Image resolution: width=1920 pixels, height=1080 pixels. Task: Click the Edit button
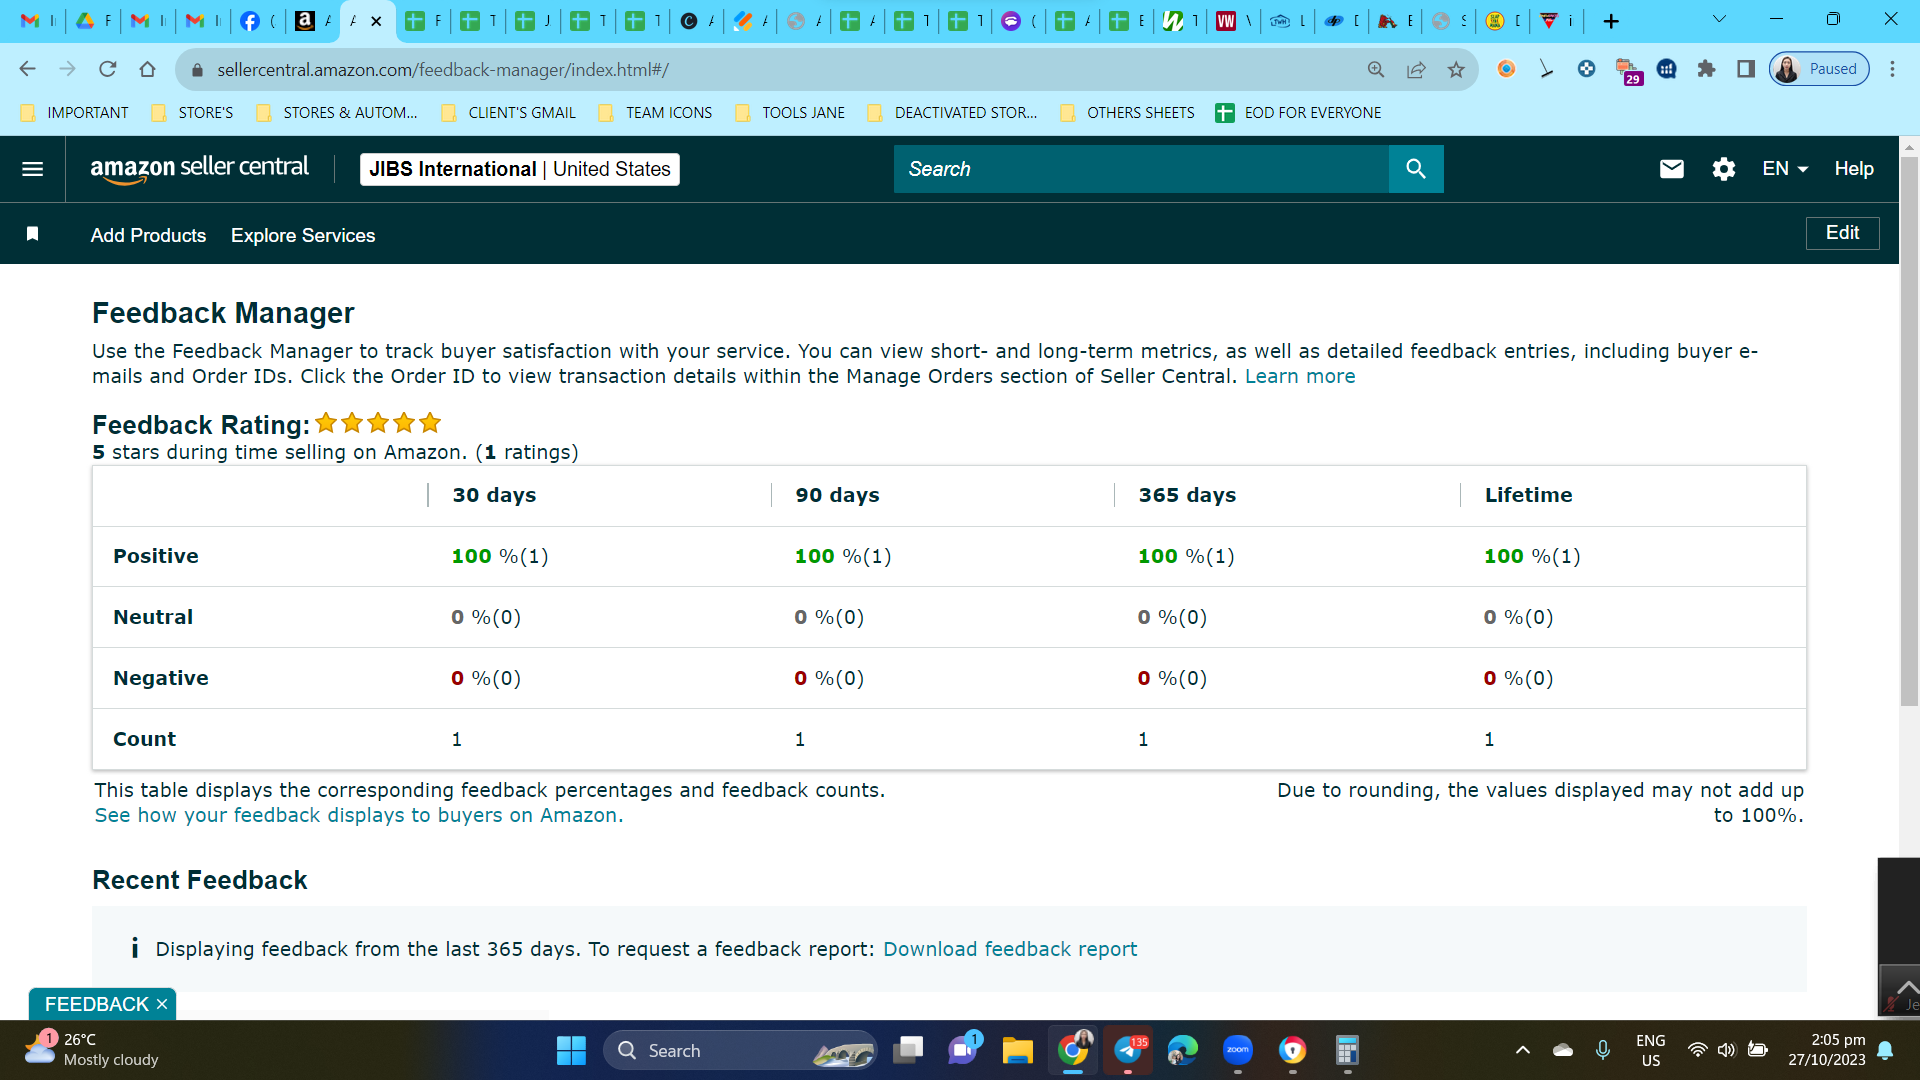coord(1842,233)
